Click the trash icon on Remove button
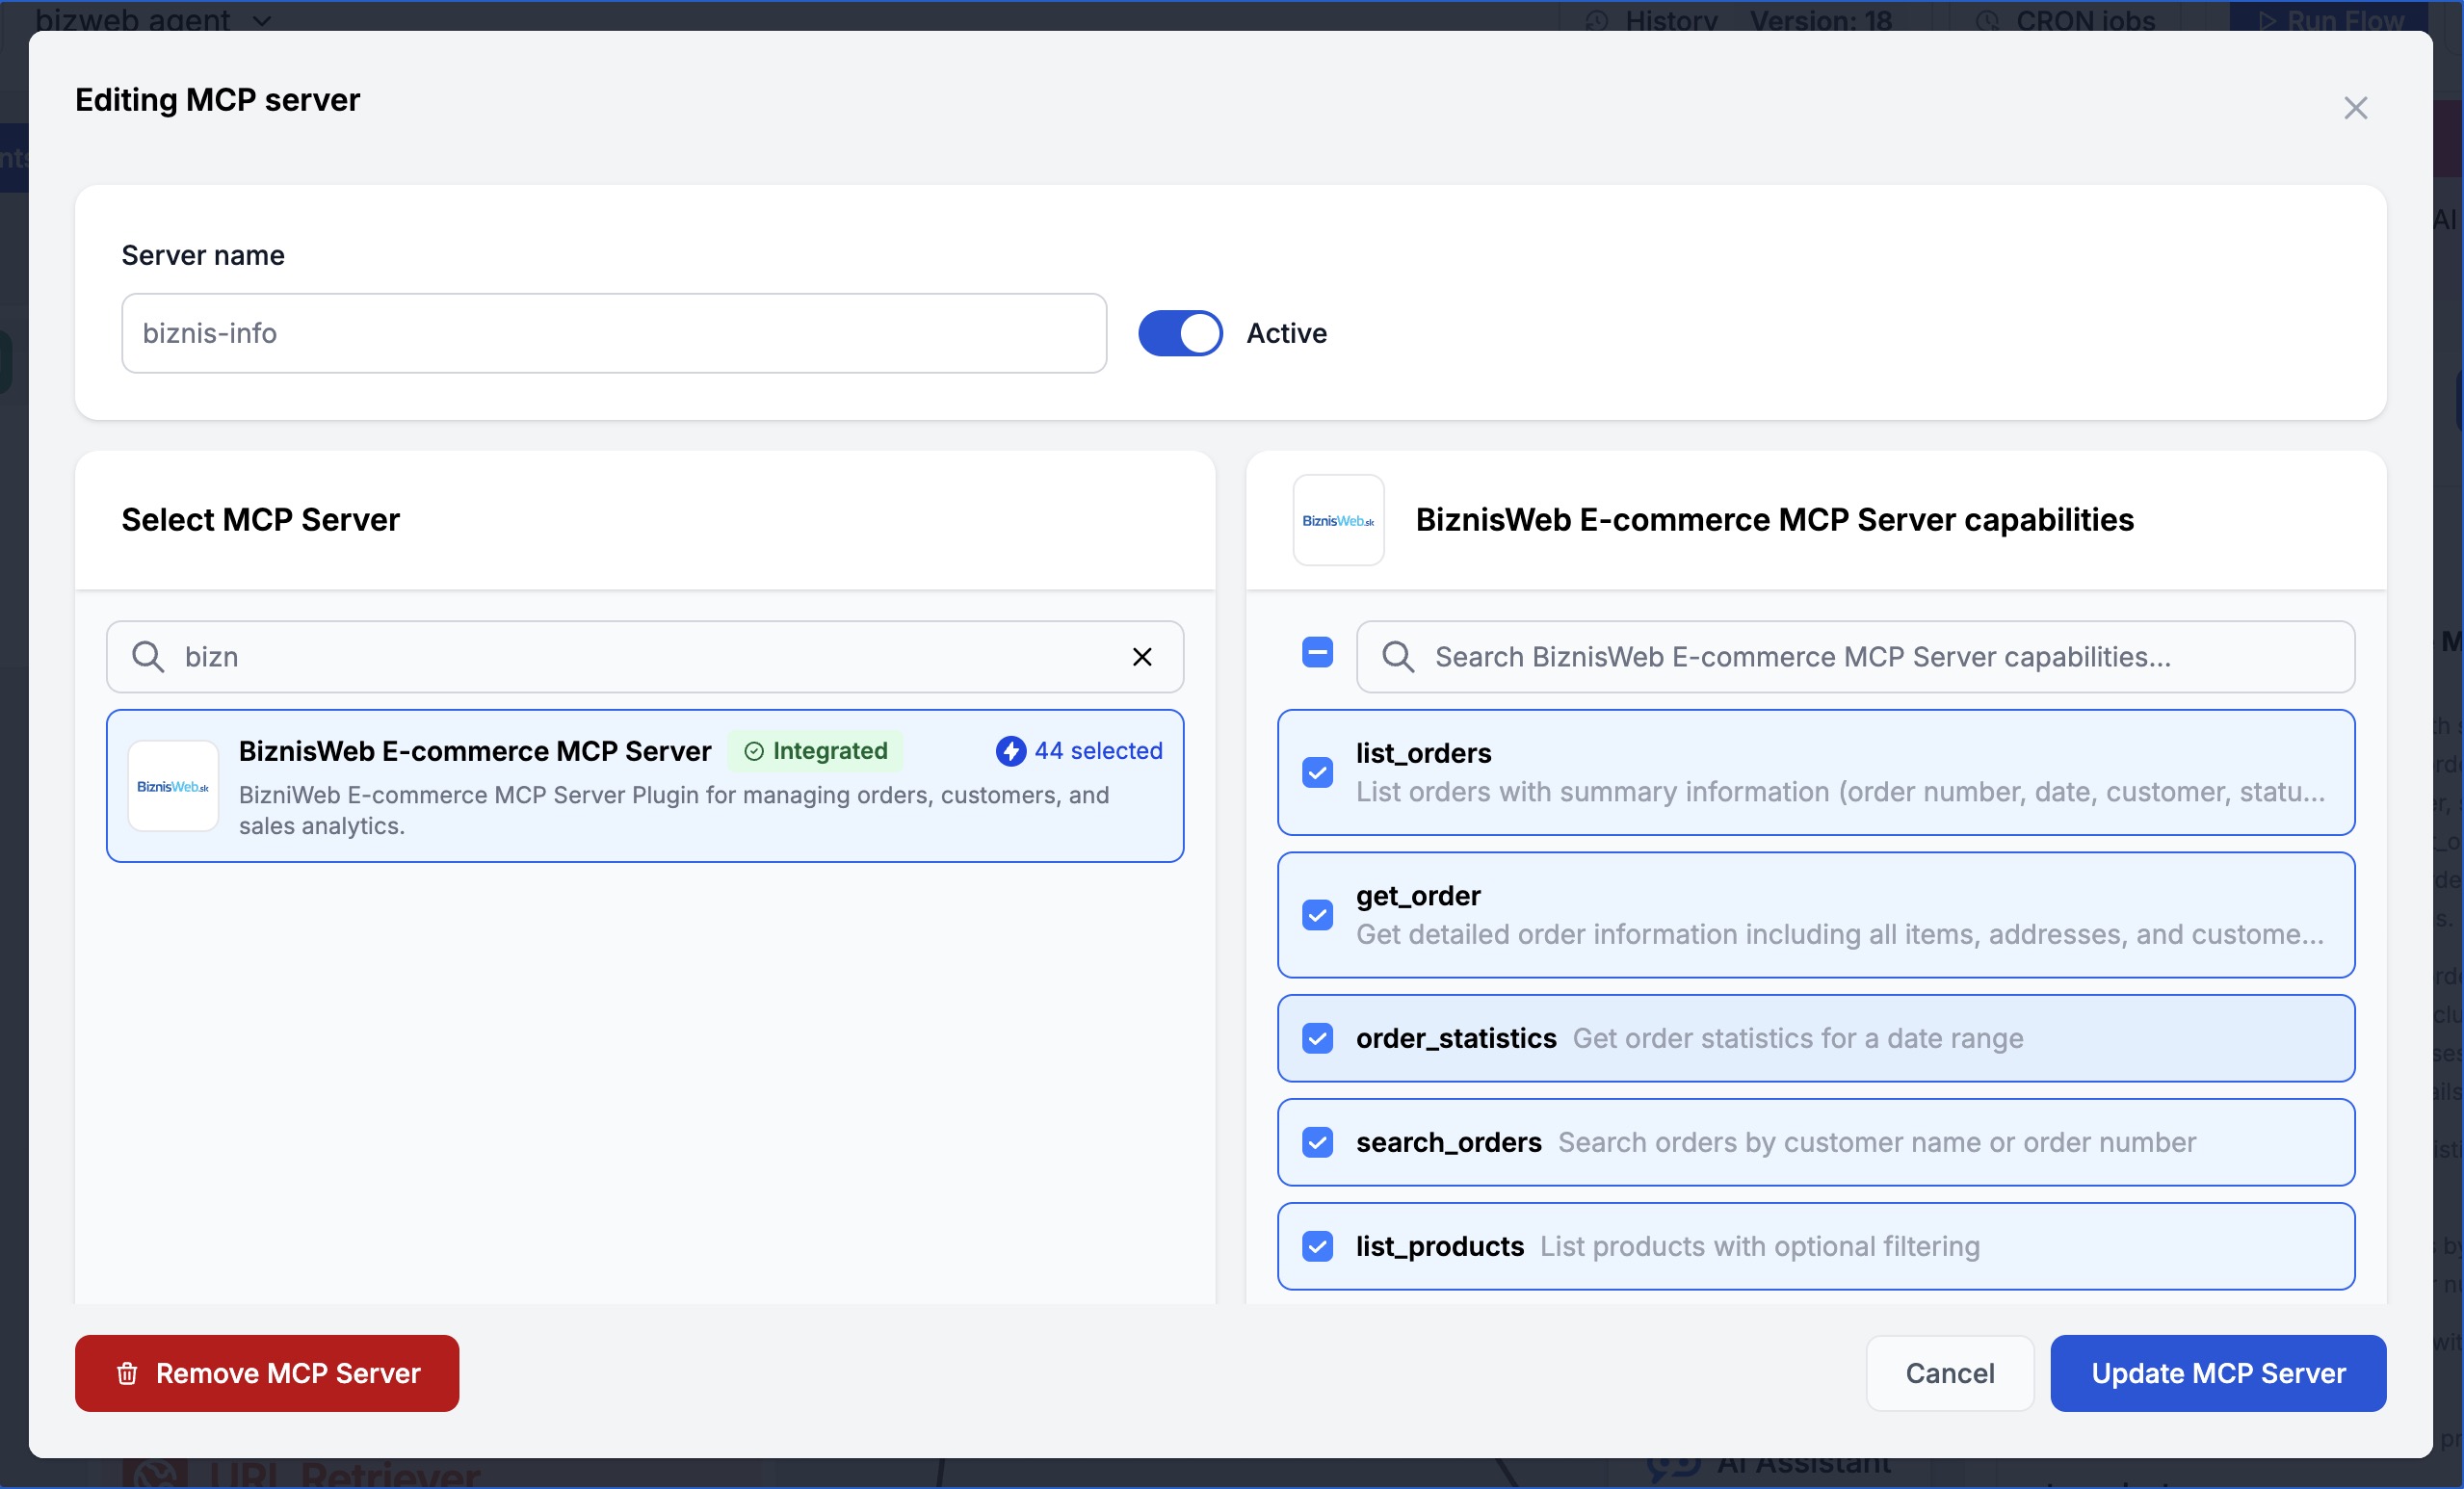Image resolution: width=2464 pixels, height=1489 pixels. tap(127, 1373)
